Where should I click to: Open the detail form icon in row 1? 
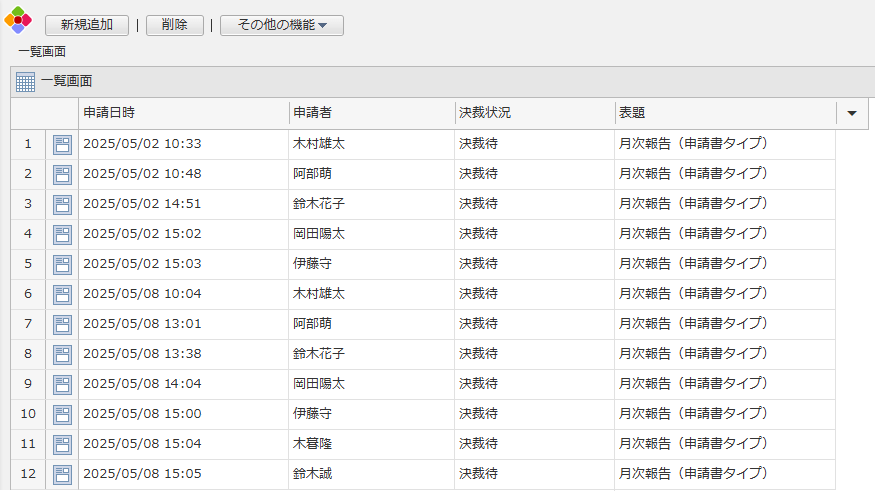click(62, 144)
